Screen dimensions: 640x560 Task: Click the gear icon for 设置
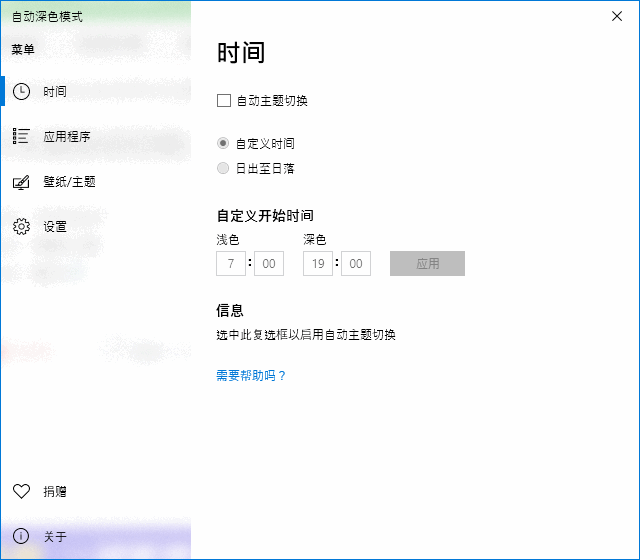pos(21,227)
